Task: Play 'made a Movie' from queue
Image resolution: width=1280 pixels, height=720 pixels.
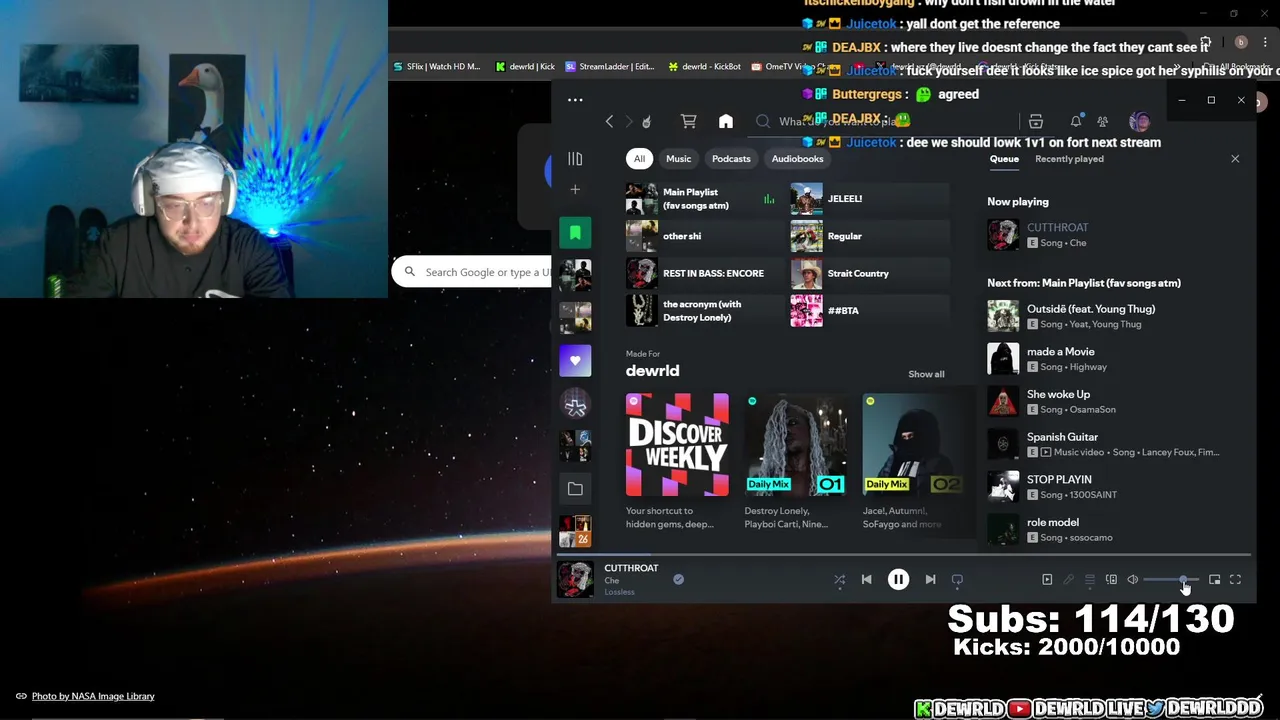Action: 1115,359
